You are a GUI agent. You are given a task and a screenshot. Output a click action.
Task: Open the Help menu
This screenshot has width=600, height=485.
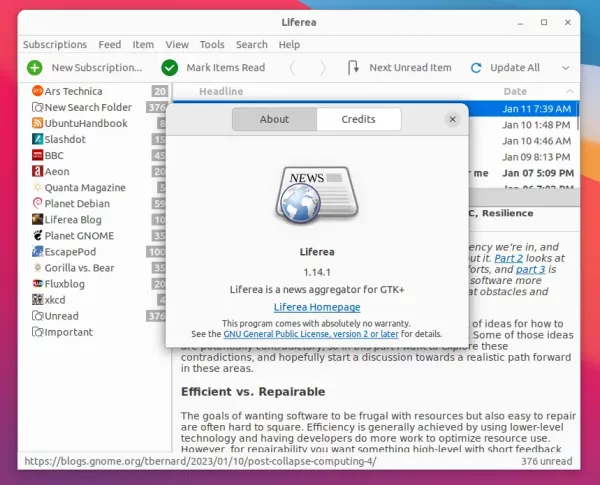pos(289,45)
